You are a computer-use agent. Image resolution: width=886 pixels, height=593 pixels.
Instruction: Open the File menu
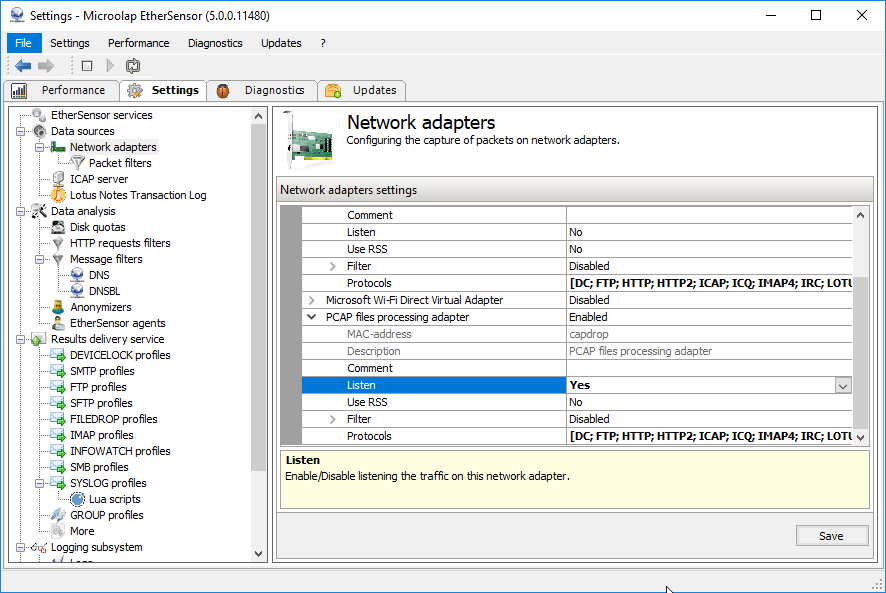(x=23, y=43)
